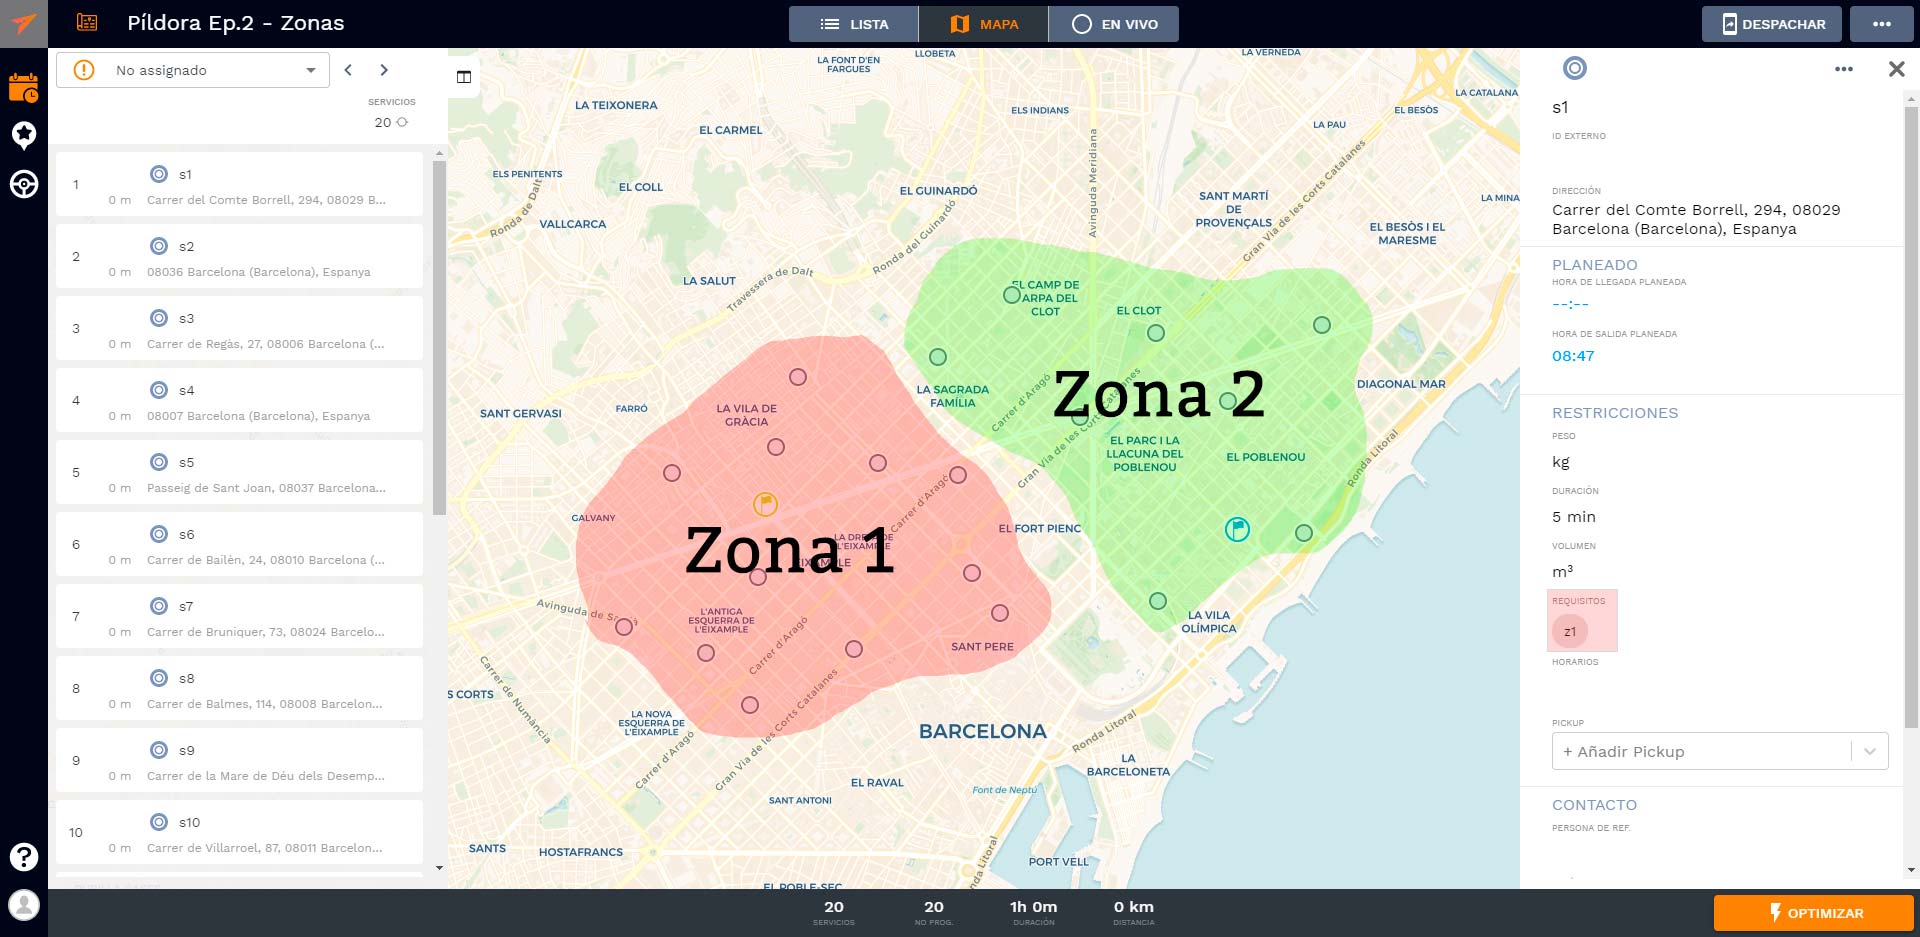
Task: Click the BARCELONA map label
Action: [x=983, y=731]
